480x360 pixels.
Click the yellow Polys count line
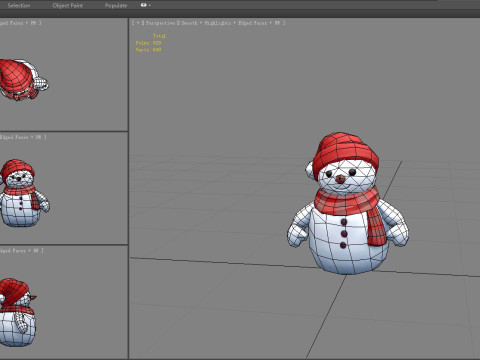148,43
